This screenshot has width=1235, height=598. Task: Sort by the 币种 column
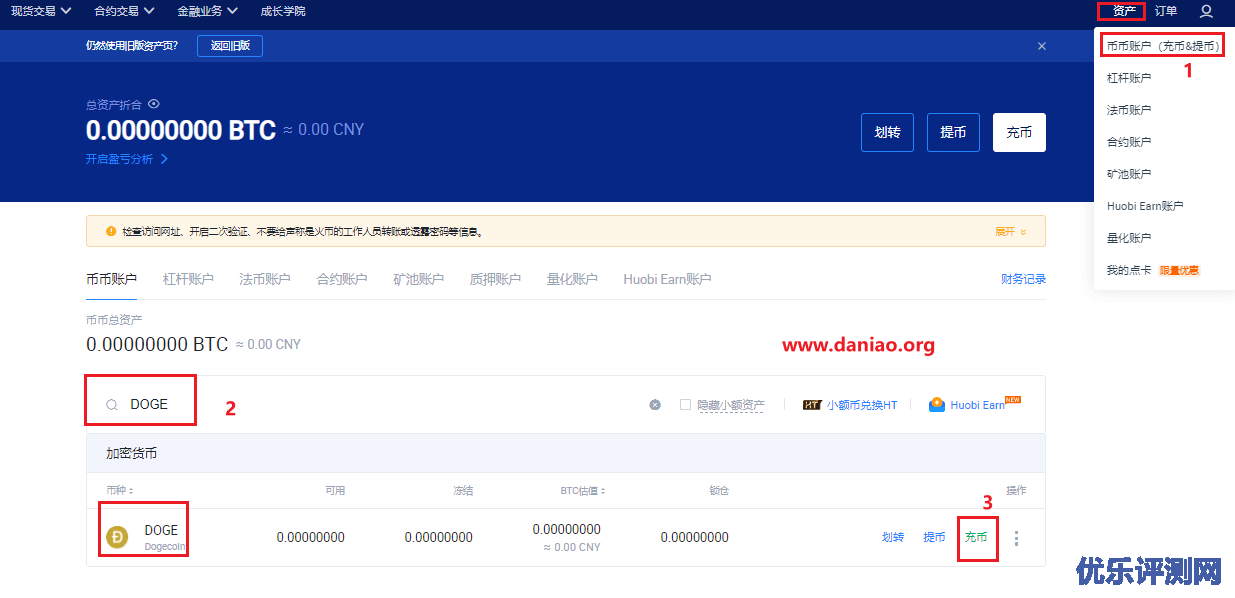(119, 491)
